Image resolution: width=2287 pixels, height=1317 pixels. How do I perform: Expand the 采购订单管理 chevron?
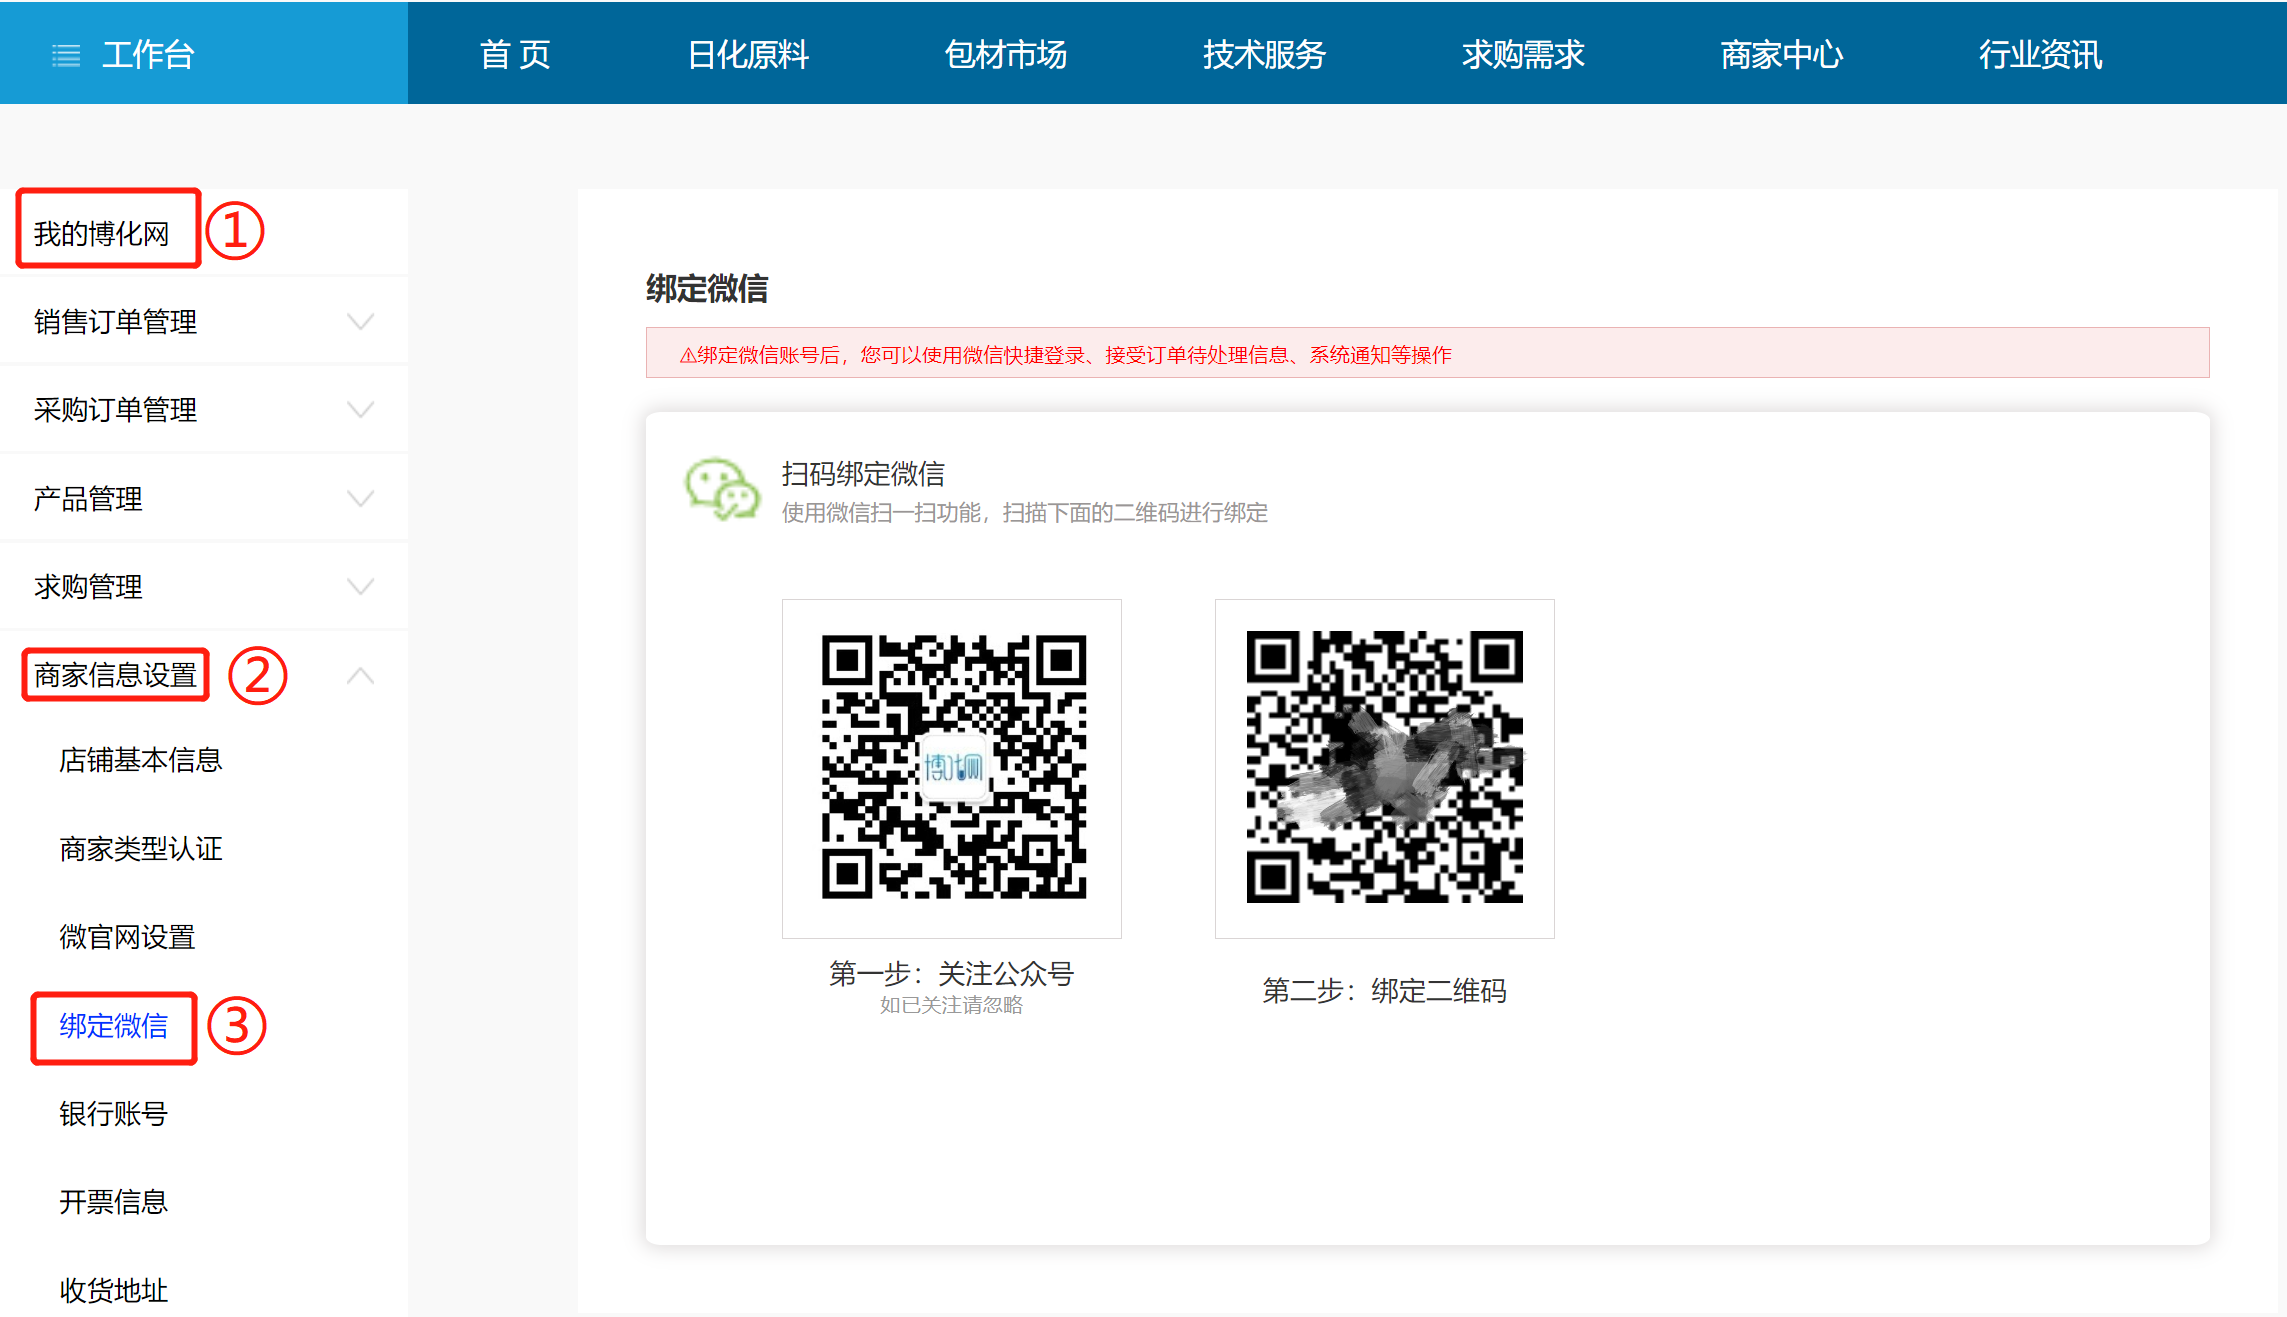[360, 409]
